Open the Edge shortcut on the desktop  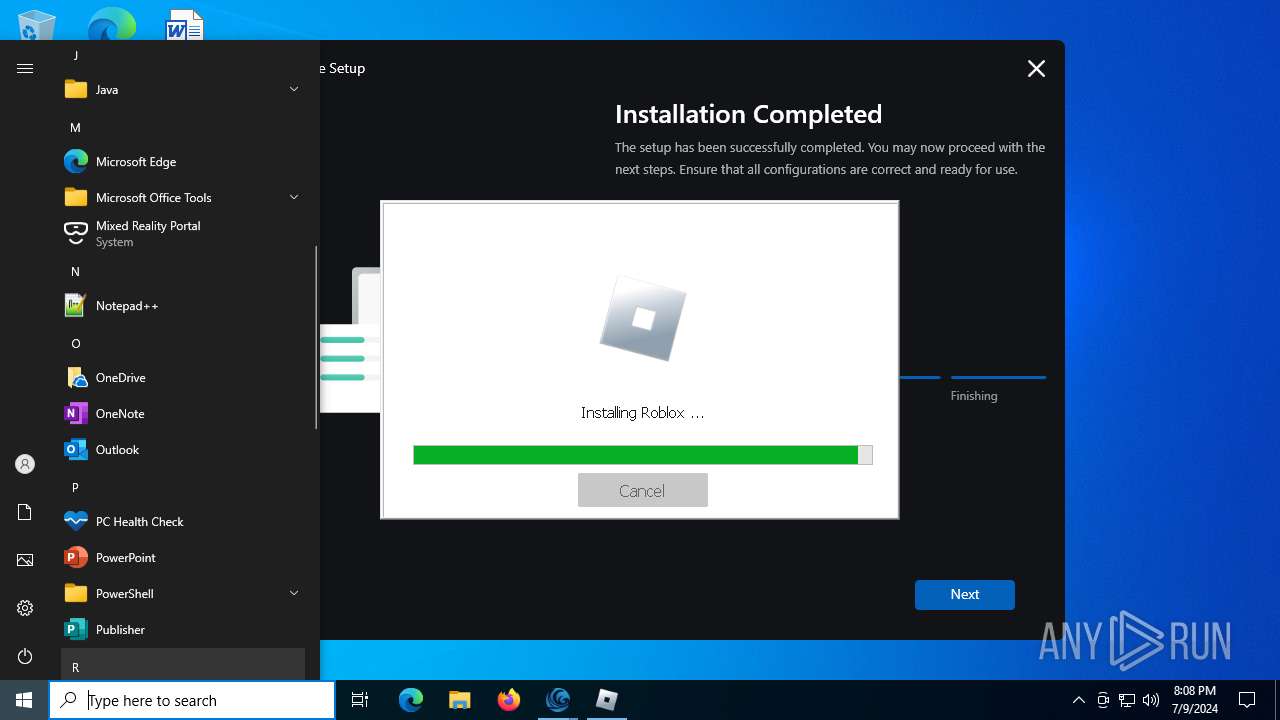click(111, 25)
